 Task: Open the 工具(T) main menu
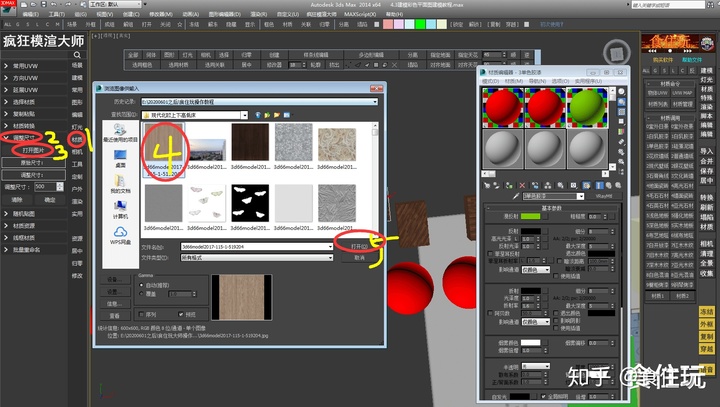(x=56, y=14)
